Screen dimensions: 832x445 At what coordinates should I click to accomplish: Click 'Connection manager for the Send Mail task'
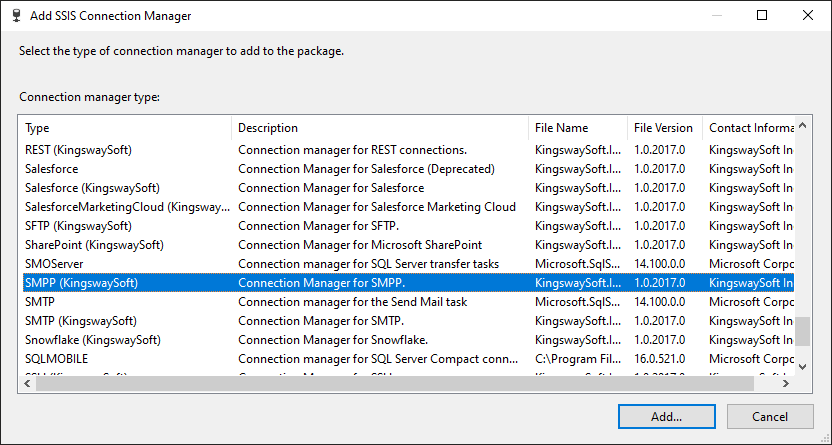pos(352,302)
